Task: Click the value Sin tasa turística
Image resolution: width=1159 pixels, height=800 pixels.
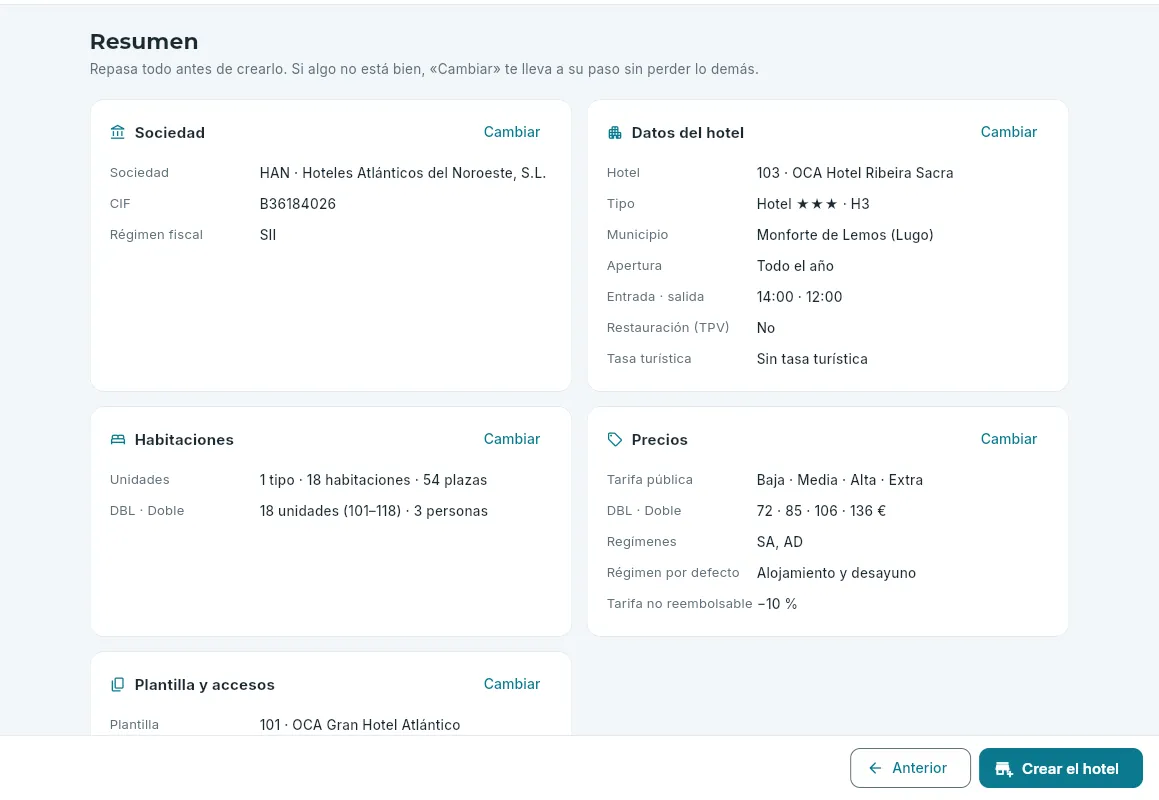Action: (x=812, y=359)
